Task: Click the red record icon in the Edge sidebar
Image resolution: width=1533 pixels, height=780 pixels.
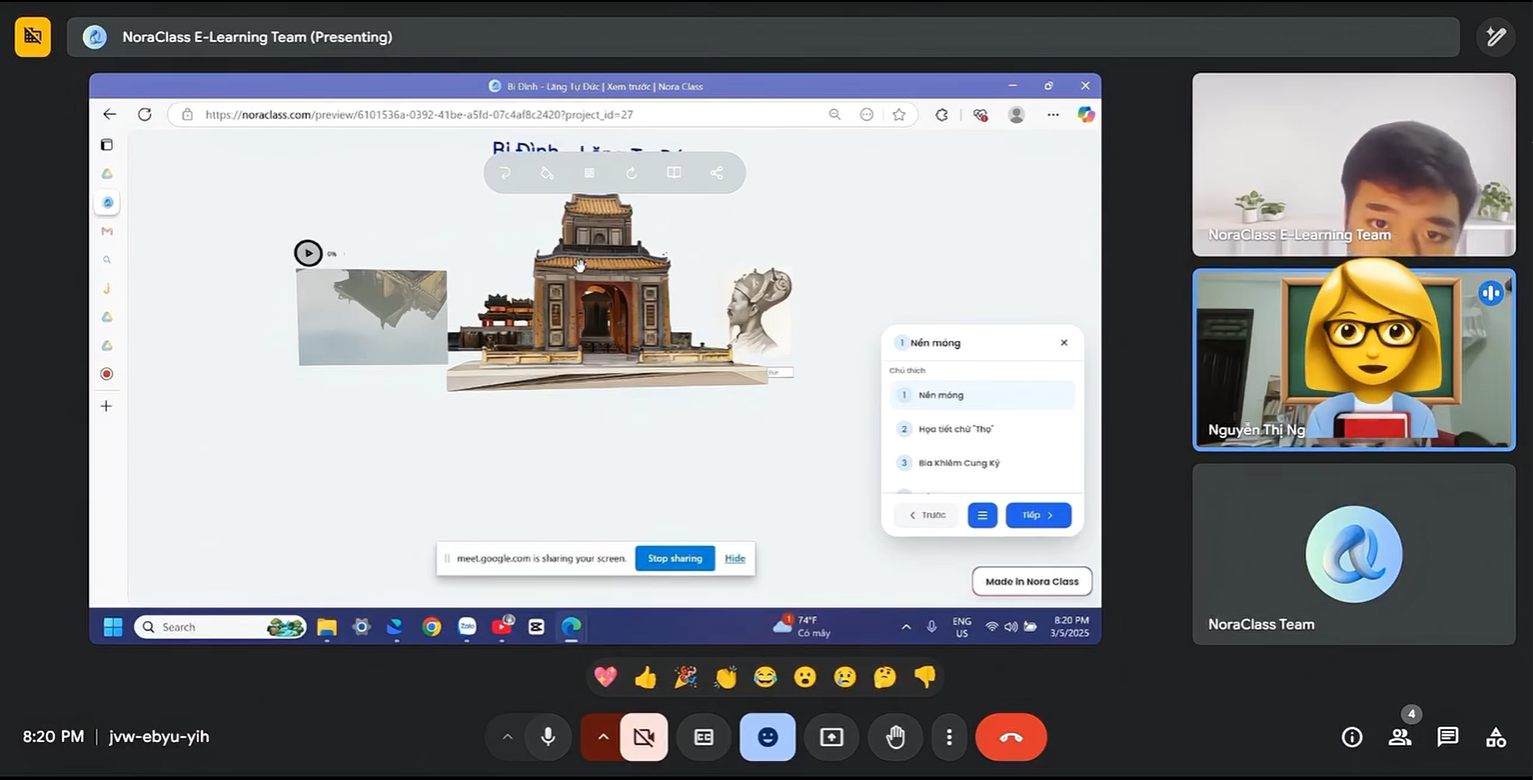Action: pyautogui.click(x=107, y=374)
